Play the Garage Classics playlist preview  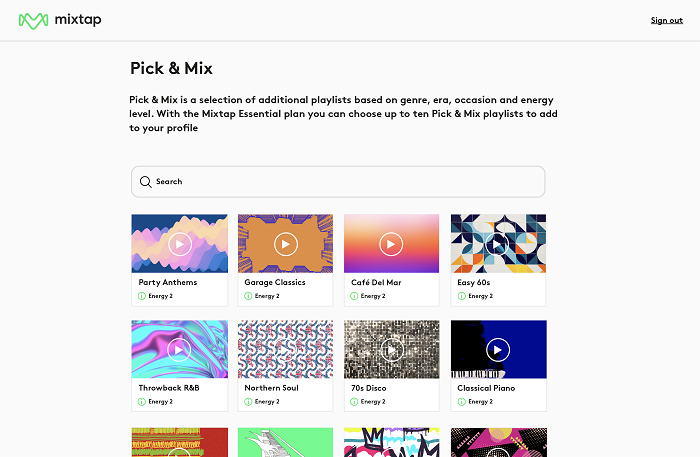pos(285,243)
